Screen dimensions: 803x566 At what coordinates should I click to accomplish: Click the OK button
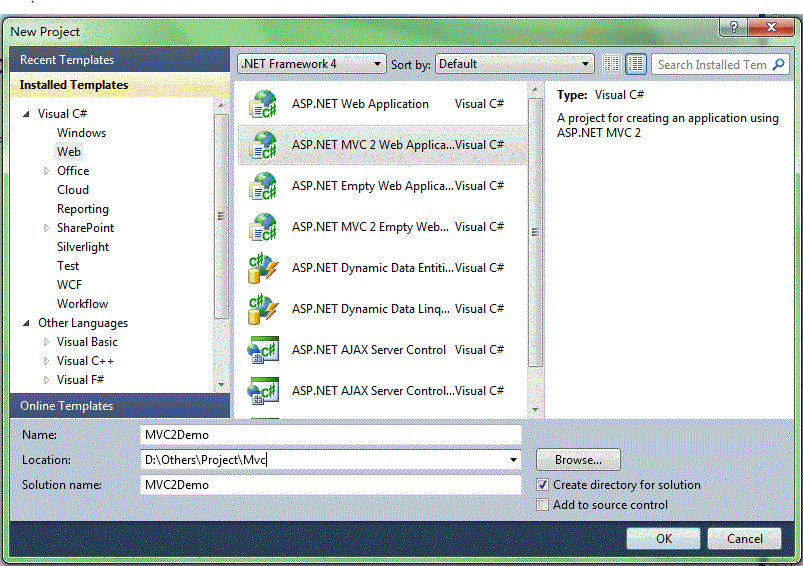[664, 539]
